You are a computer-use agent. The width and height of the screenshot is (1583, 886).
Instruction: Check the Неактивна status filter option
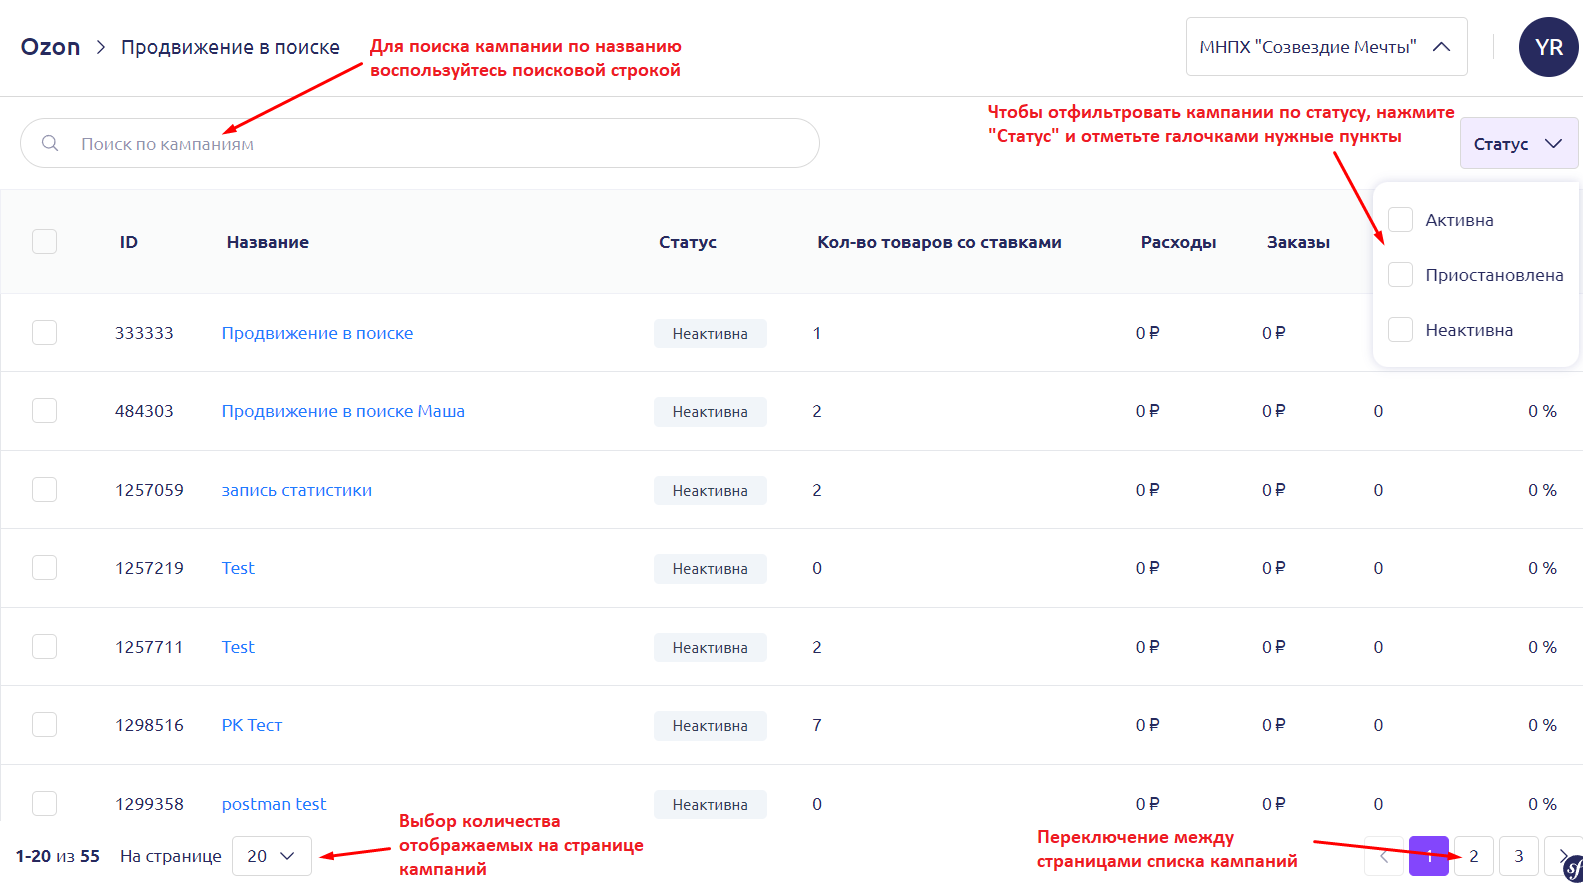1400,330
